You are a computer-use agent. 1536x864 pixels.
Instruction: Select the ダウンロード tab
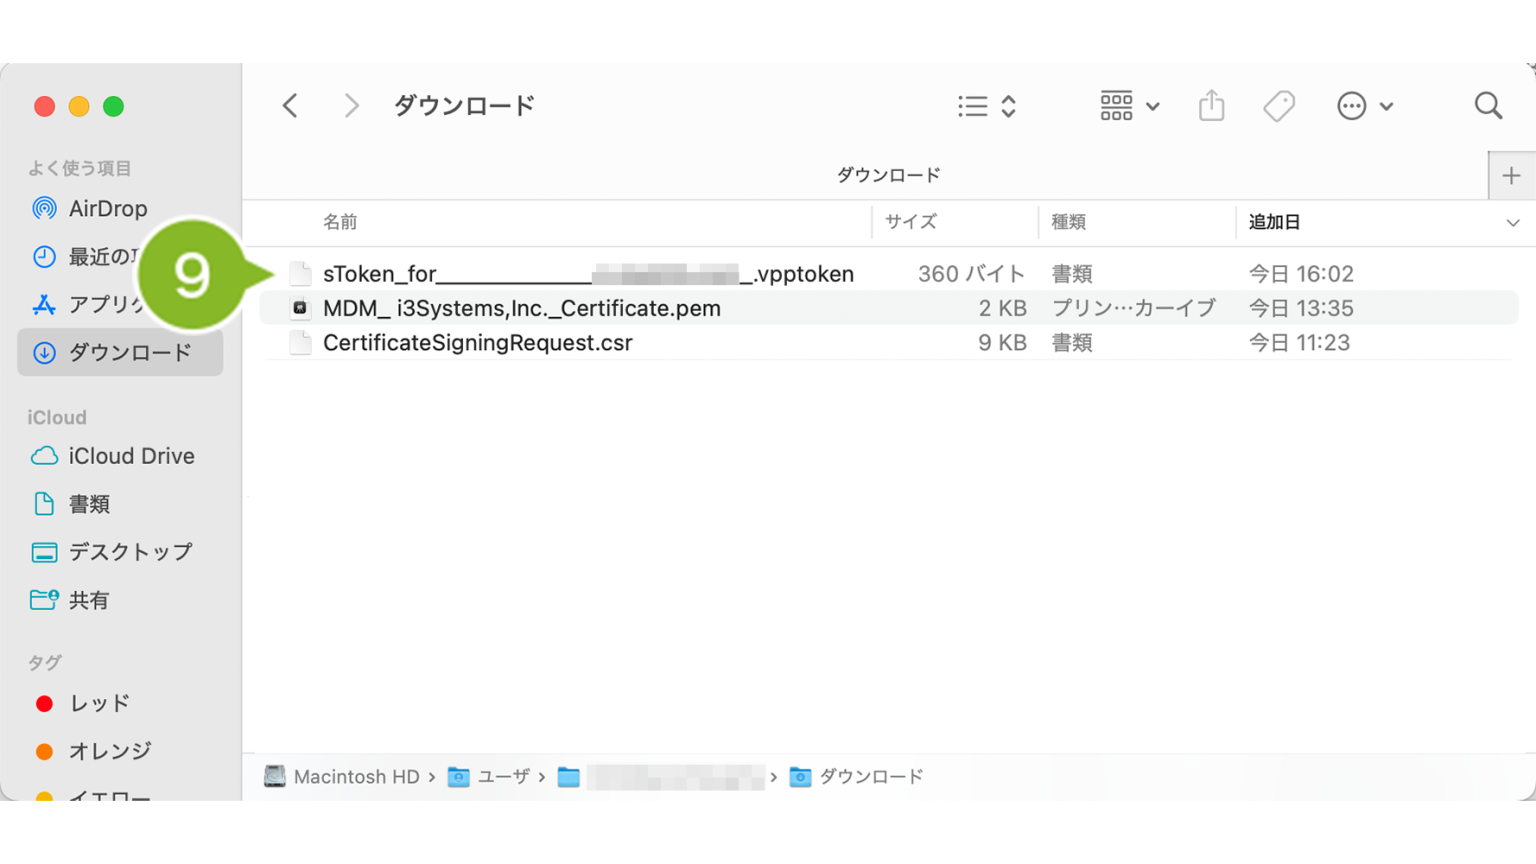[887, 176]
